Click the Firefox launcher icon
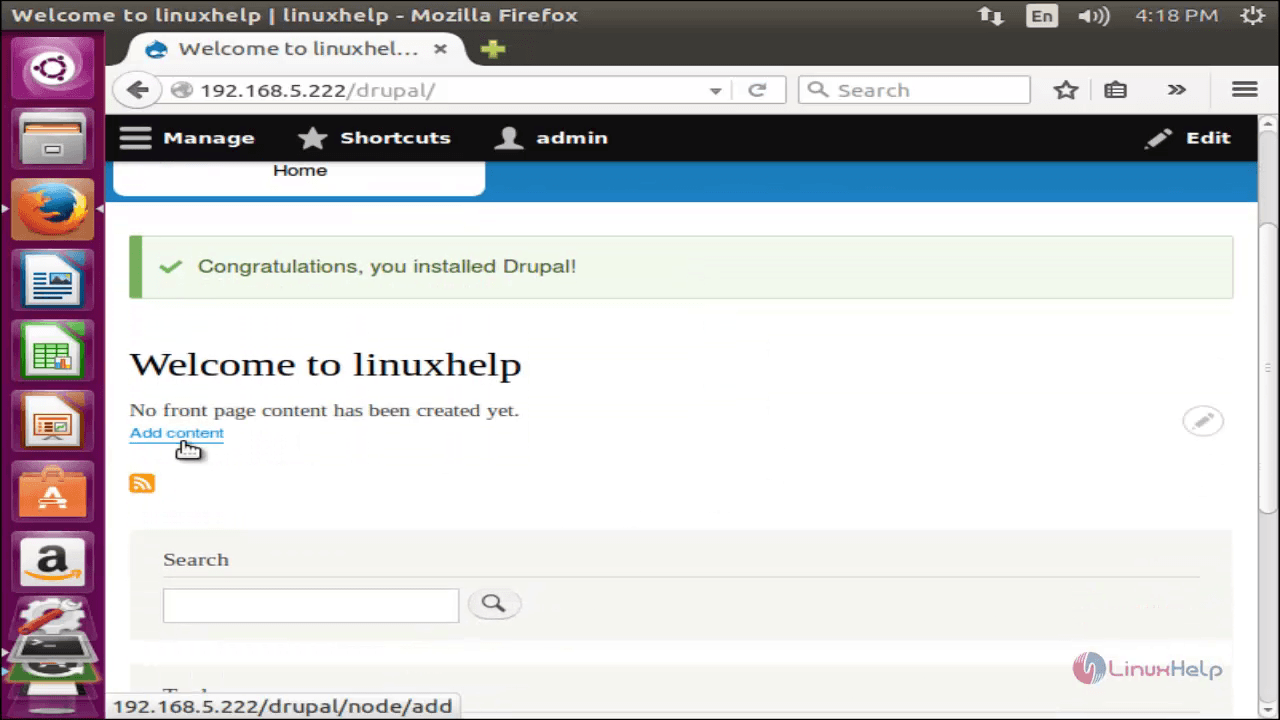Viewport: 1280px width, 720px height. (x=52, y=209)
